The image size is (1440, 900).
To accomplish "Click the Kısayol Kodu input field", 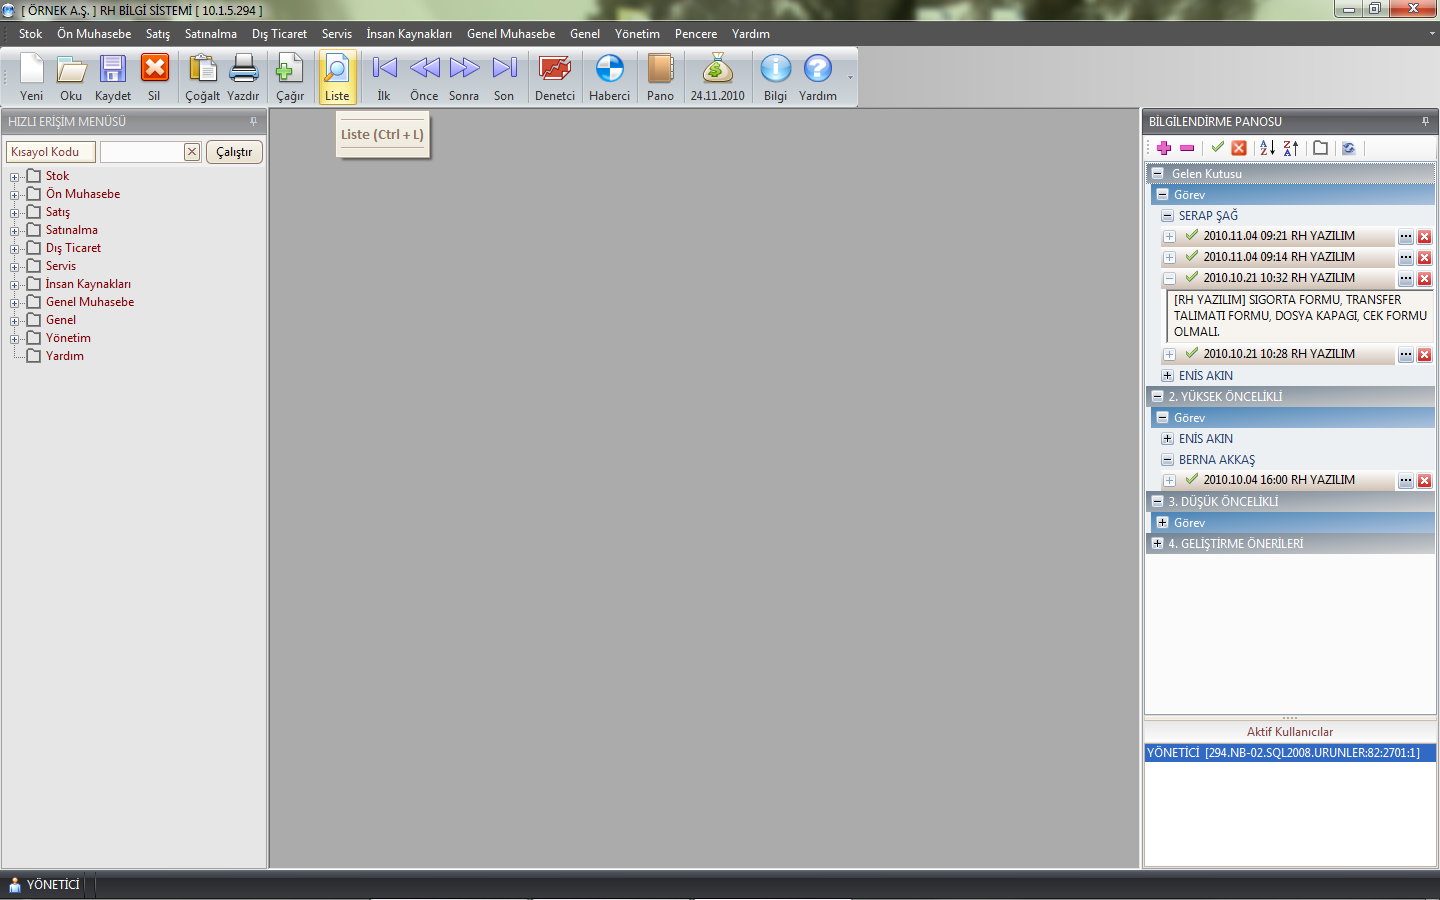I will (x=142, y=152).
